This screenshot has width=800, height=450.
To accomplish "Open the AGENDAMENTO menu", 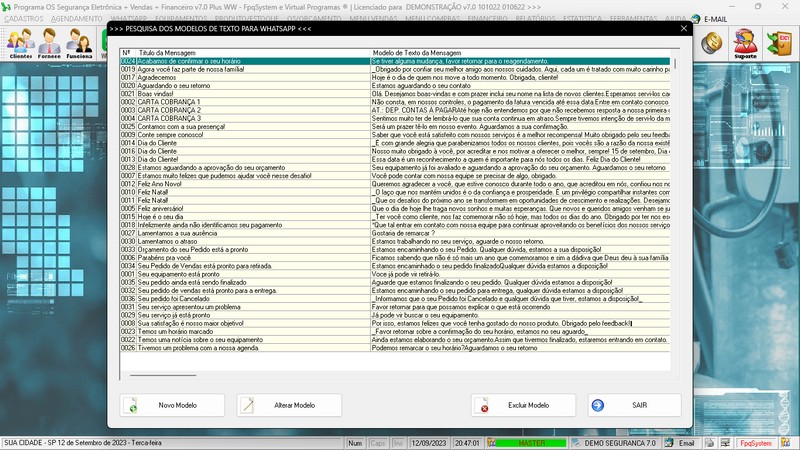I will point(77,19).
